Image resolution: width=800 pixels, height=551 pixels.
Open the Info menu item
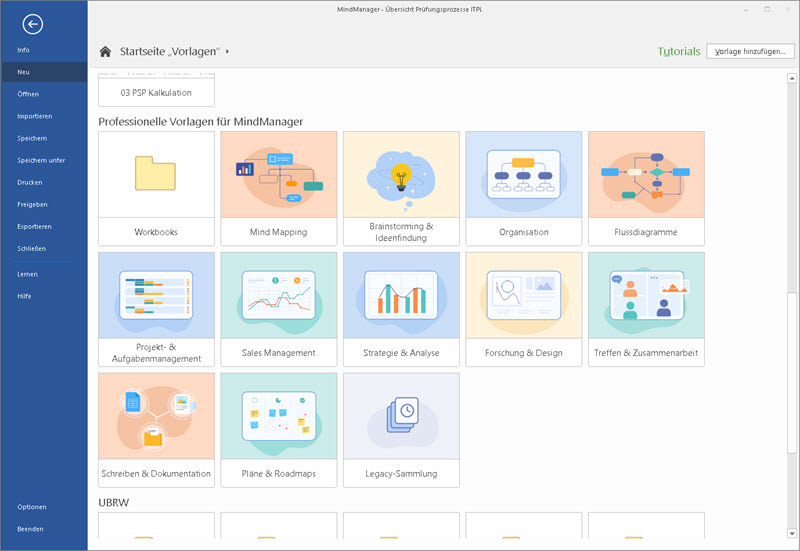pyautogui.click(x=24, y=50)
